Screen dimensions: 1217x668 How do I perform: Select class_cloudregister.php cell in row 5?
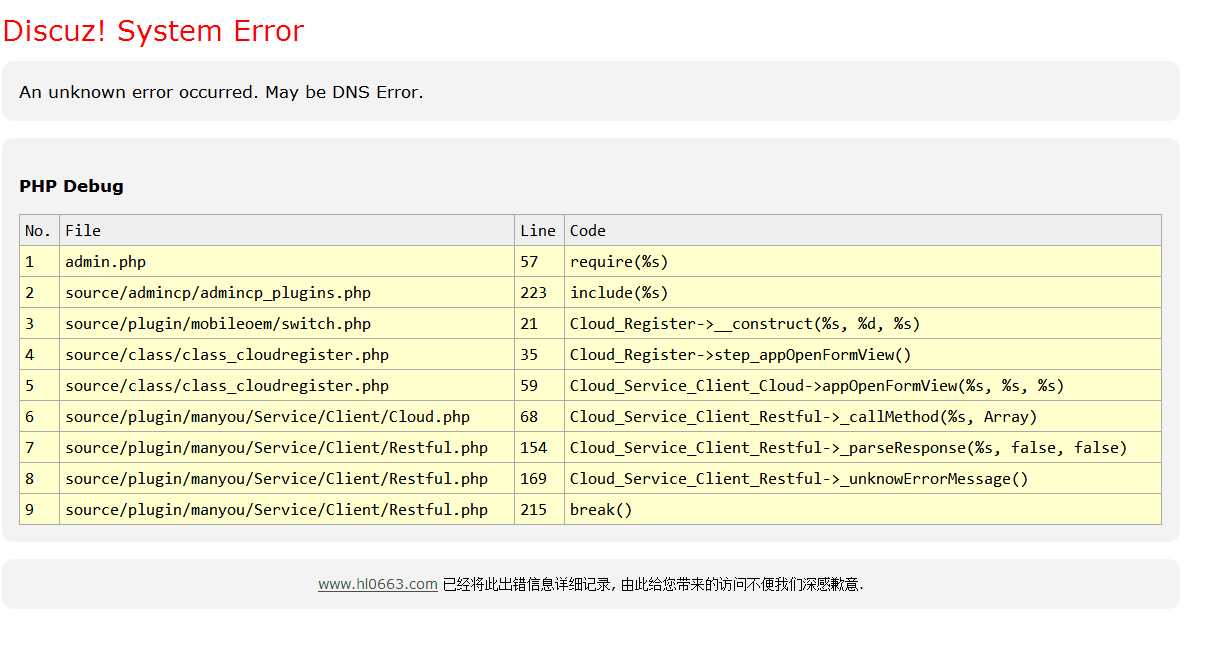287,386
